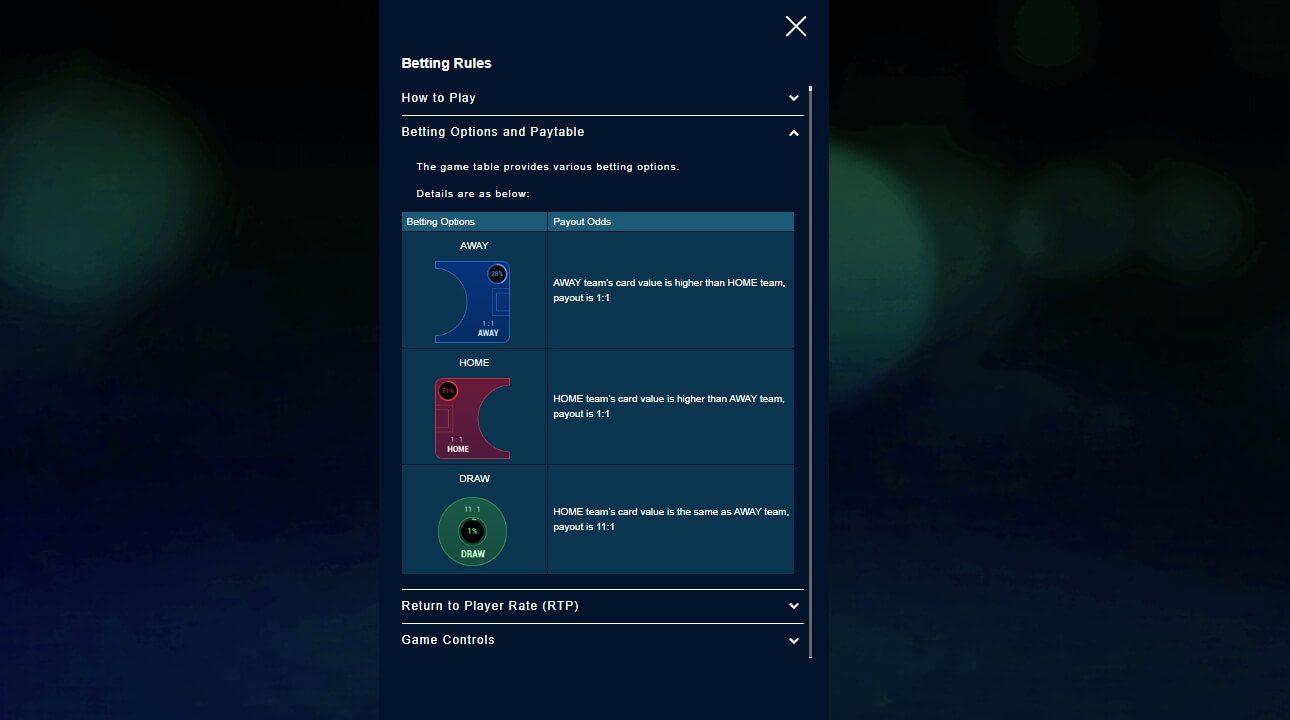
Task: Expand Return to Player Rate chevron arrow
Action: (x=793, y=606)
